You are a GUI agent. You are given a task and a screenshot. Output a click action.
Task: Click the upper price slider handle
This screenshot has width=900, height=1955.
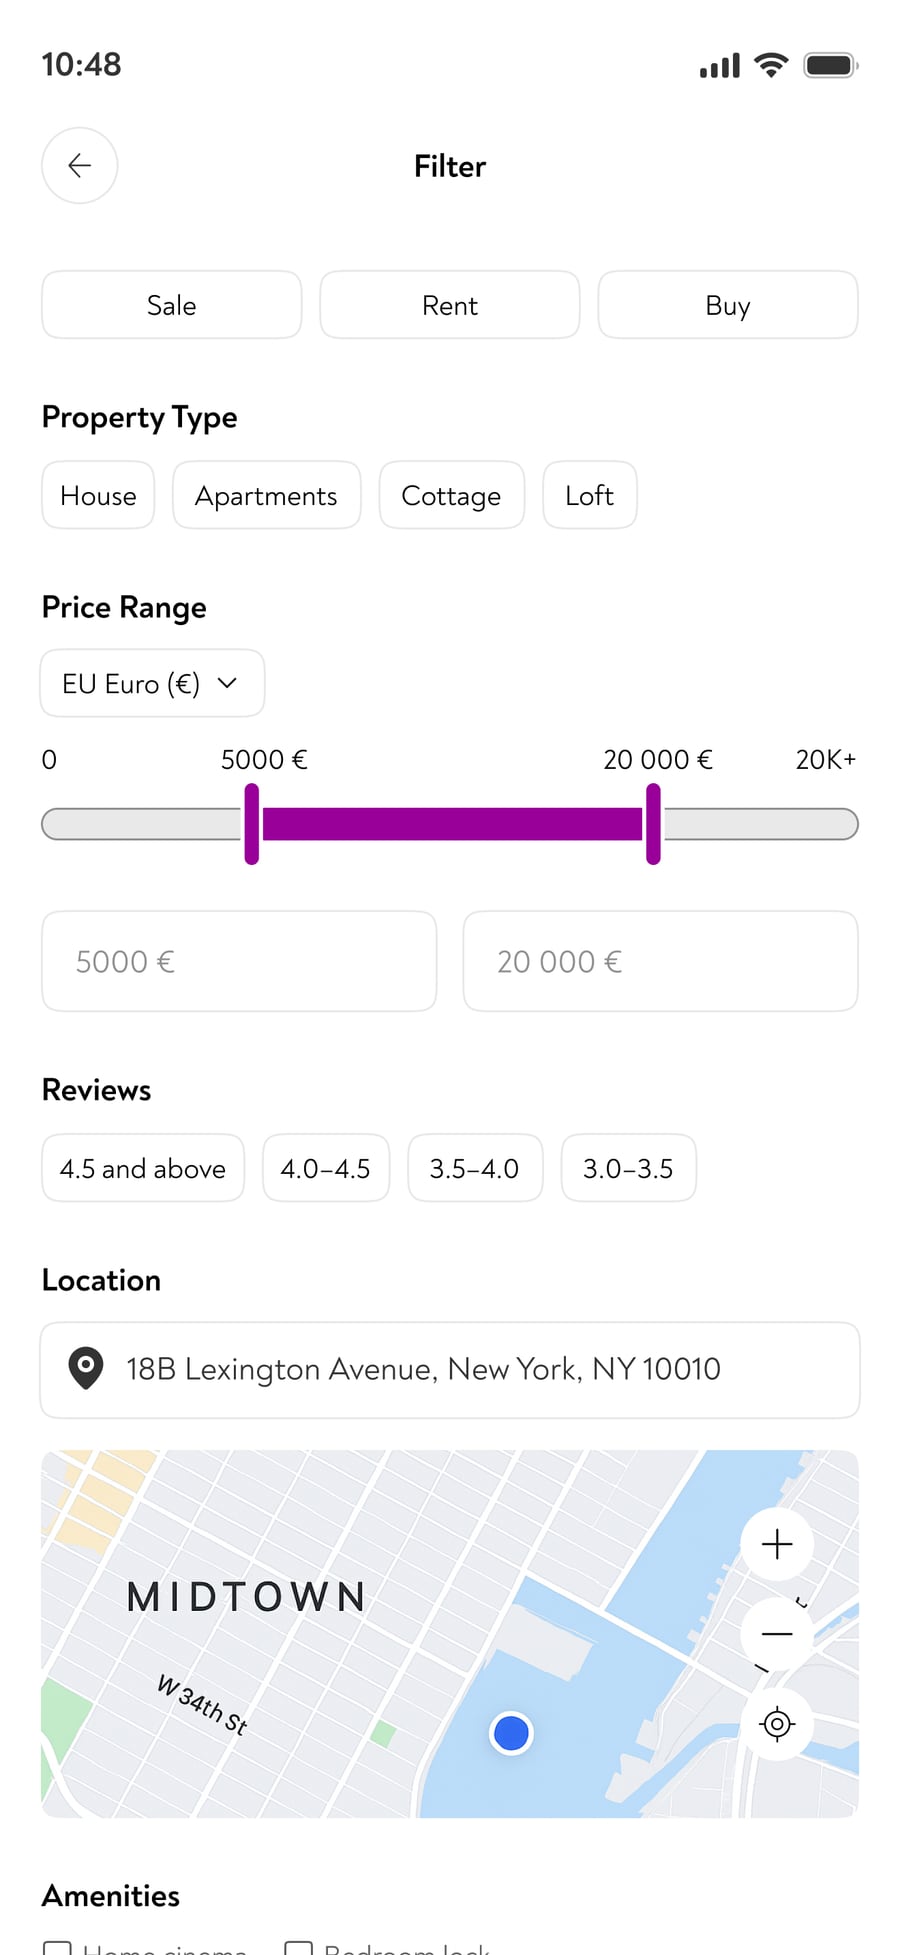(x=653, y=824)
